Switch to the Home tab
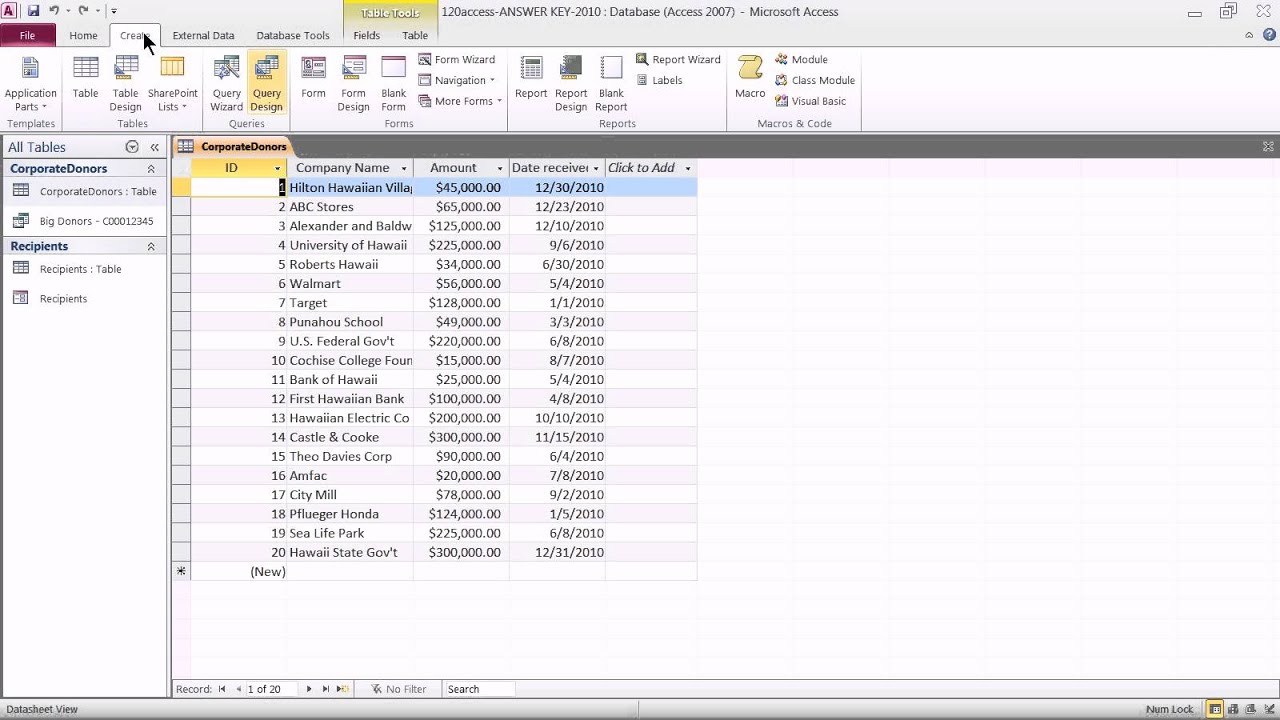The width and height of the screenshot is (1280, 720). pyautogui.click(x=83, y=35)
